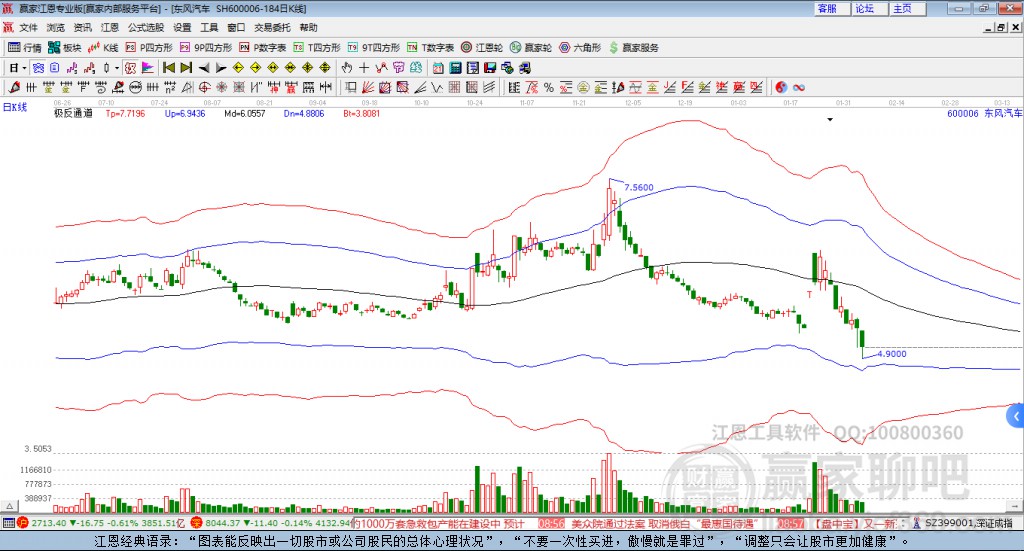Open the P四方形 tool
The image size is (1024, 551).
pyautogui.click(x=149, y=48)
